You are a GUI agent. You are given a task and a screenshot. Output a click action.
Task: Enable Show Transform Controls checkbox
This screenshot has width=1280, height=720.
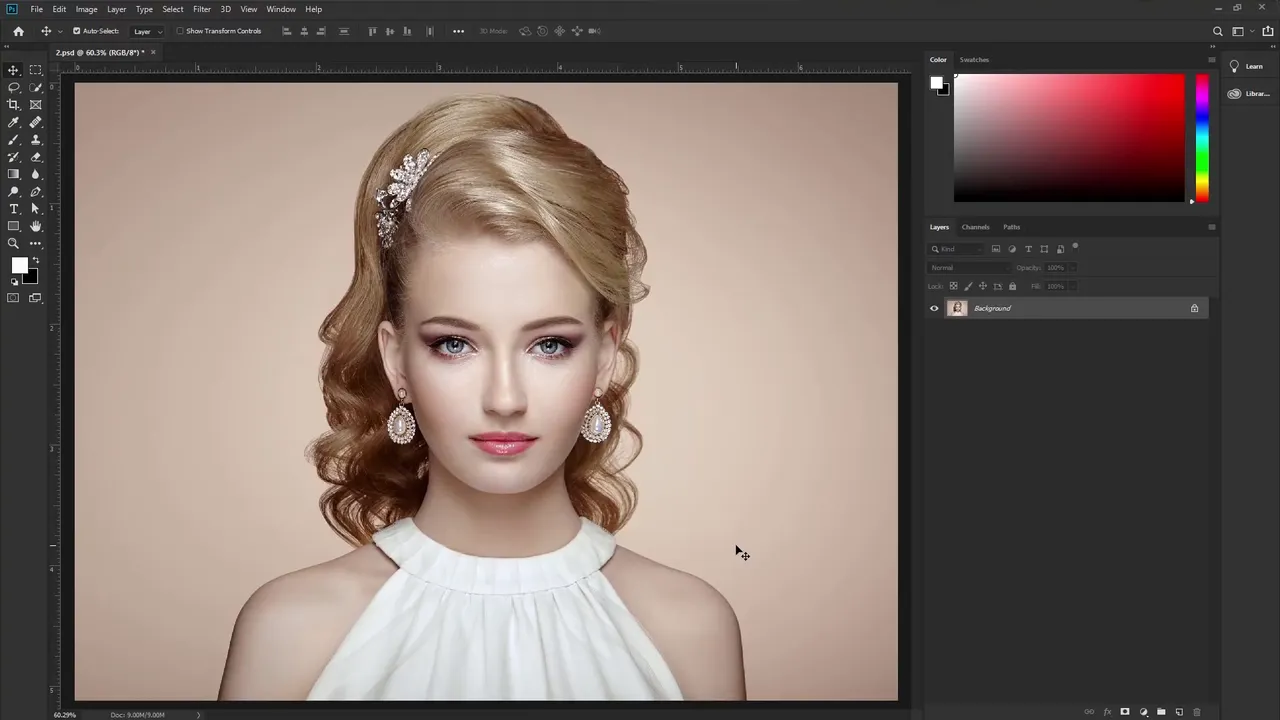point(180,31)
